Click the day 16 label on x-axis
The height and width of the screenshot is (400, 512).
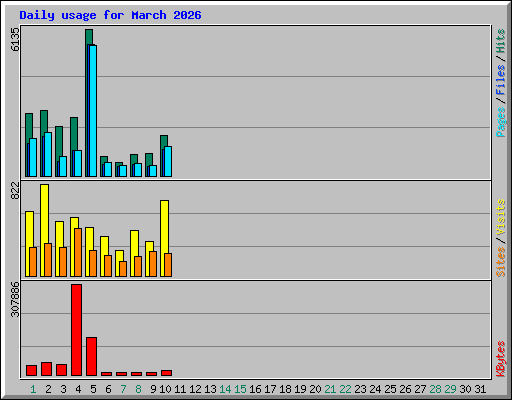coord(255,389)
